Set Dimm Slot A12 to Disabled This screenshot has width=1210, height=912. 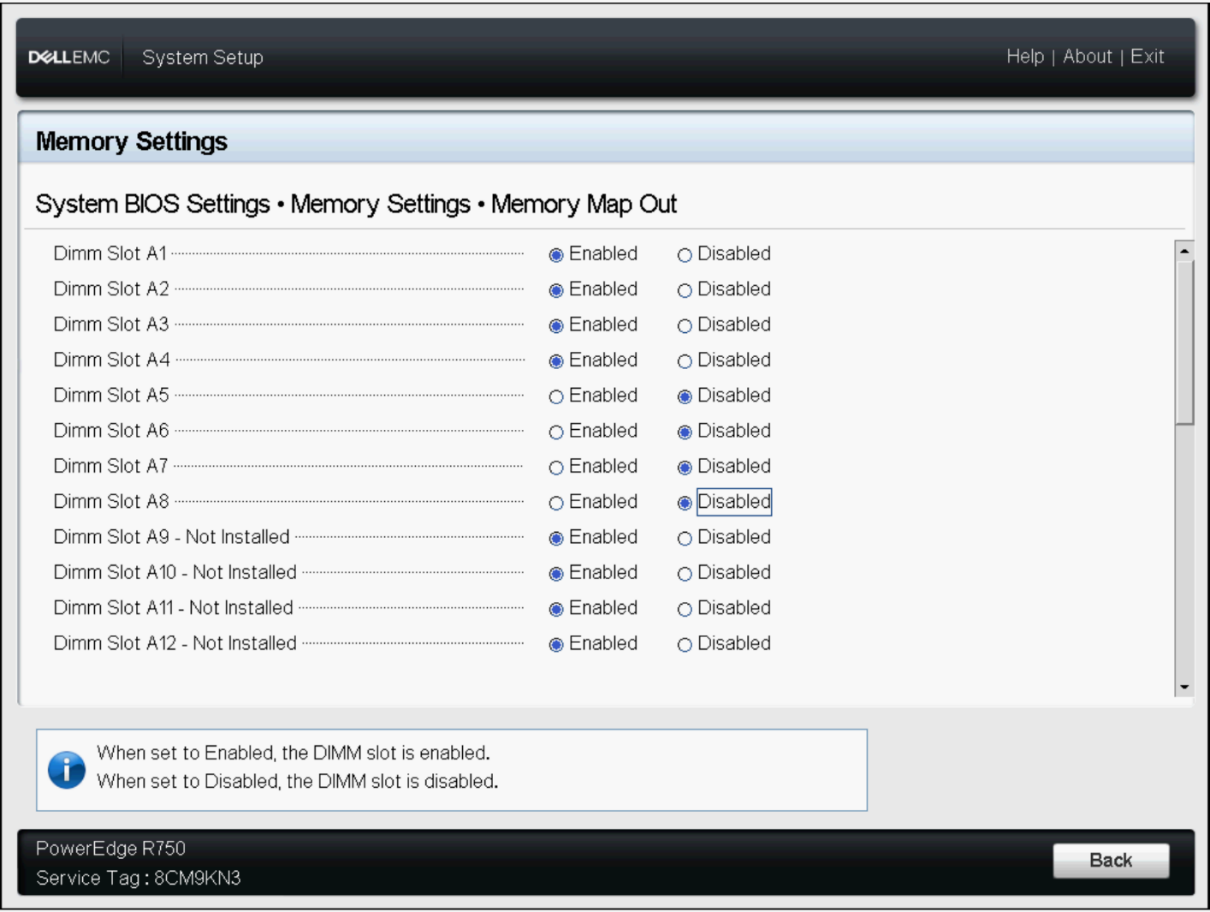point(685,644)
